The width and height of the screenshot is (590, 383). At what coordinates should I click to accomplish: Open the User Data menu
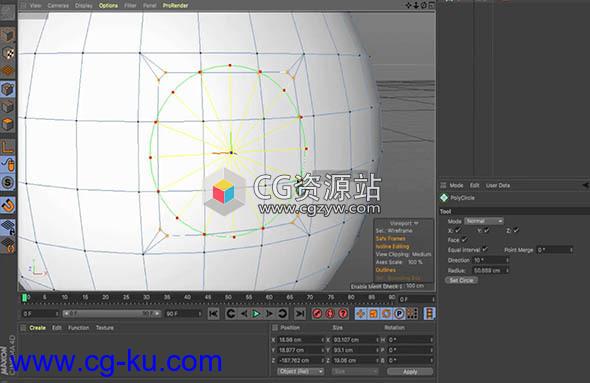tap(498, 185)
